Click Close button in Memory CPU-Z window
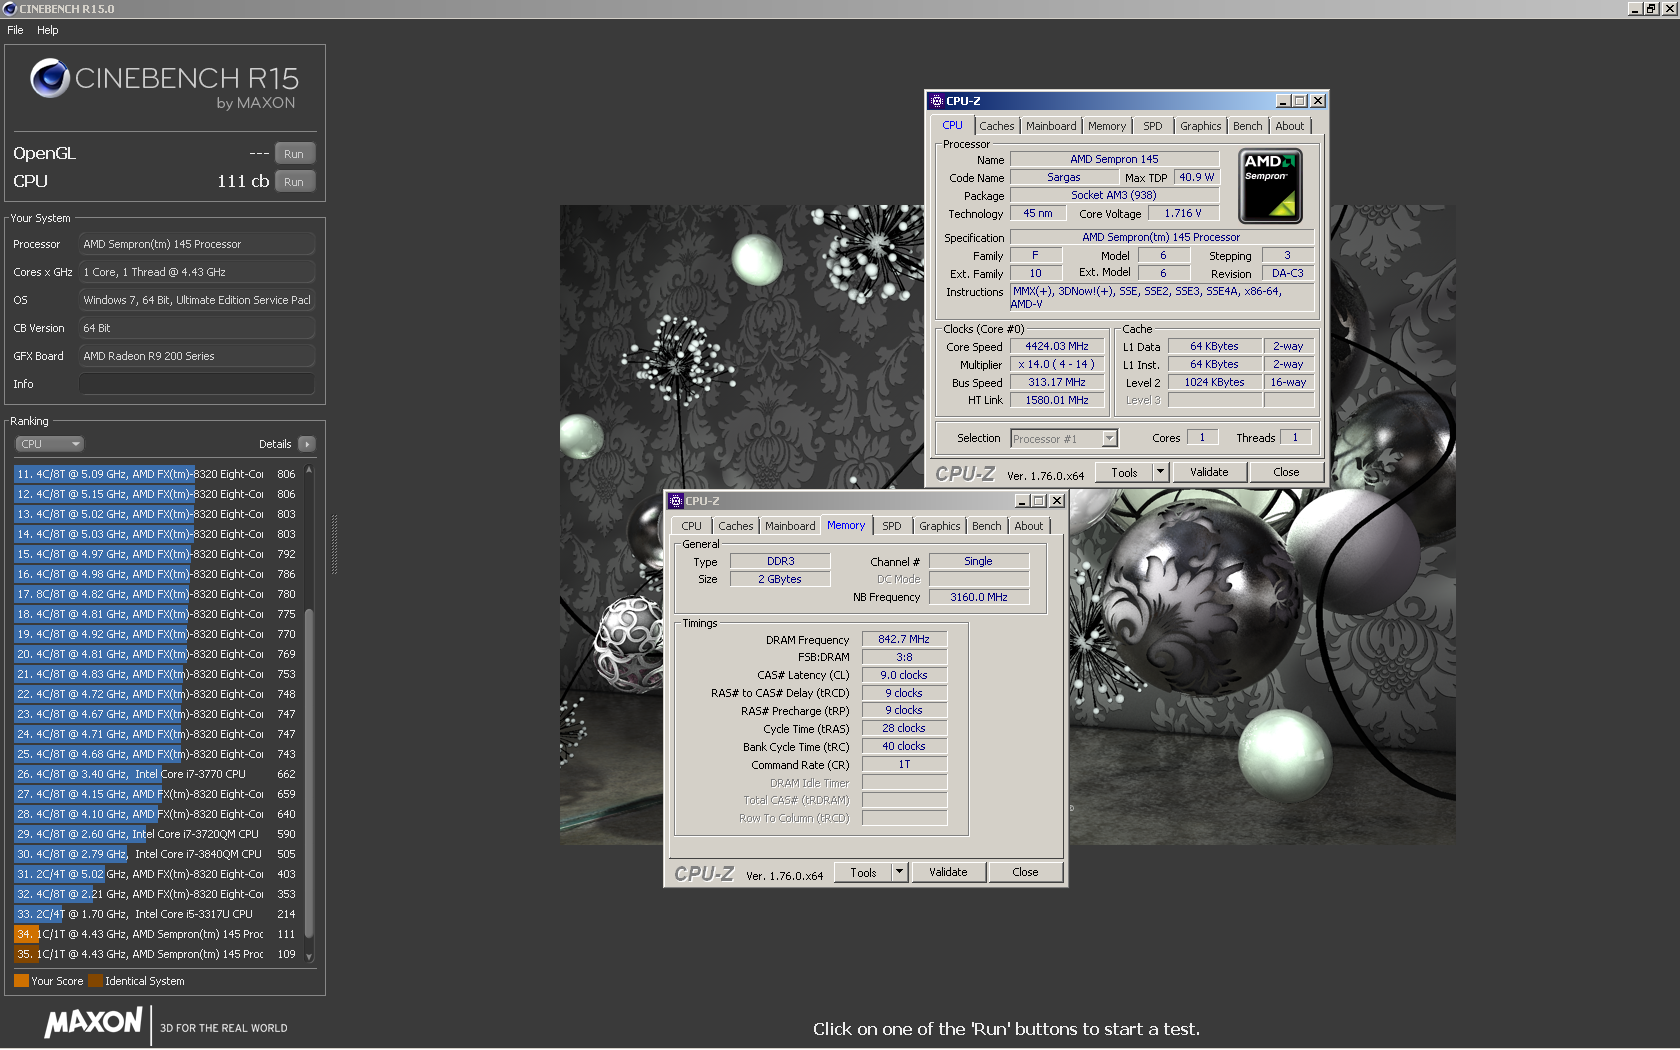This screenshot has height=1050, width=1680. [1025, 872]
